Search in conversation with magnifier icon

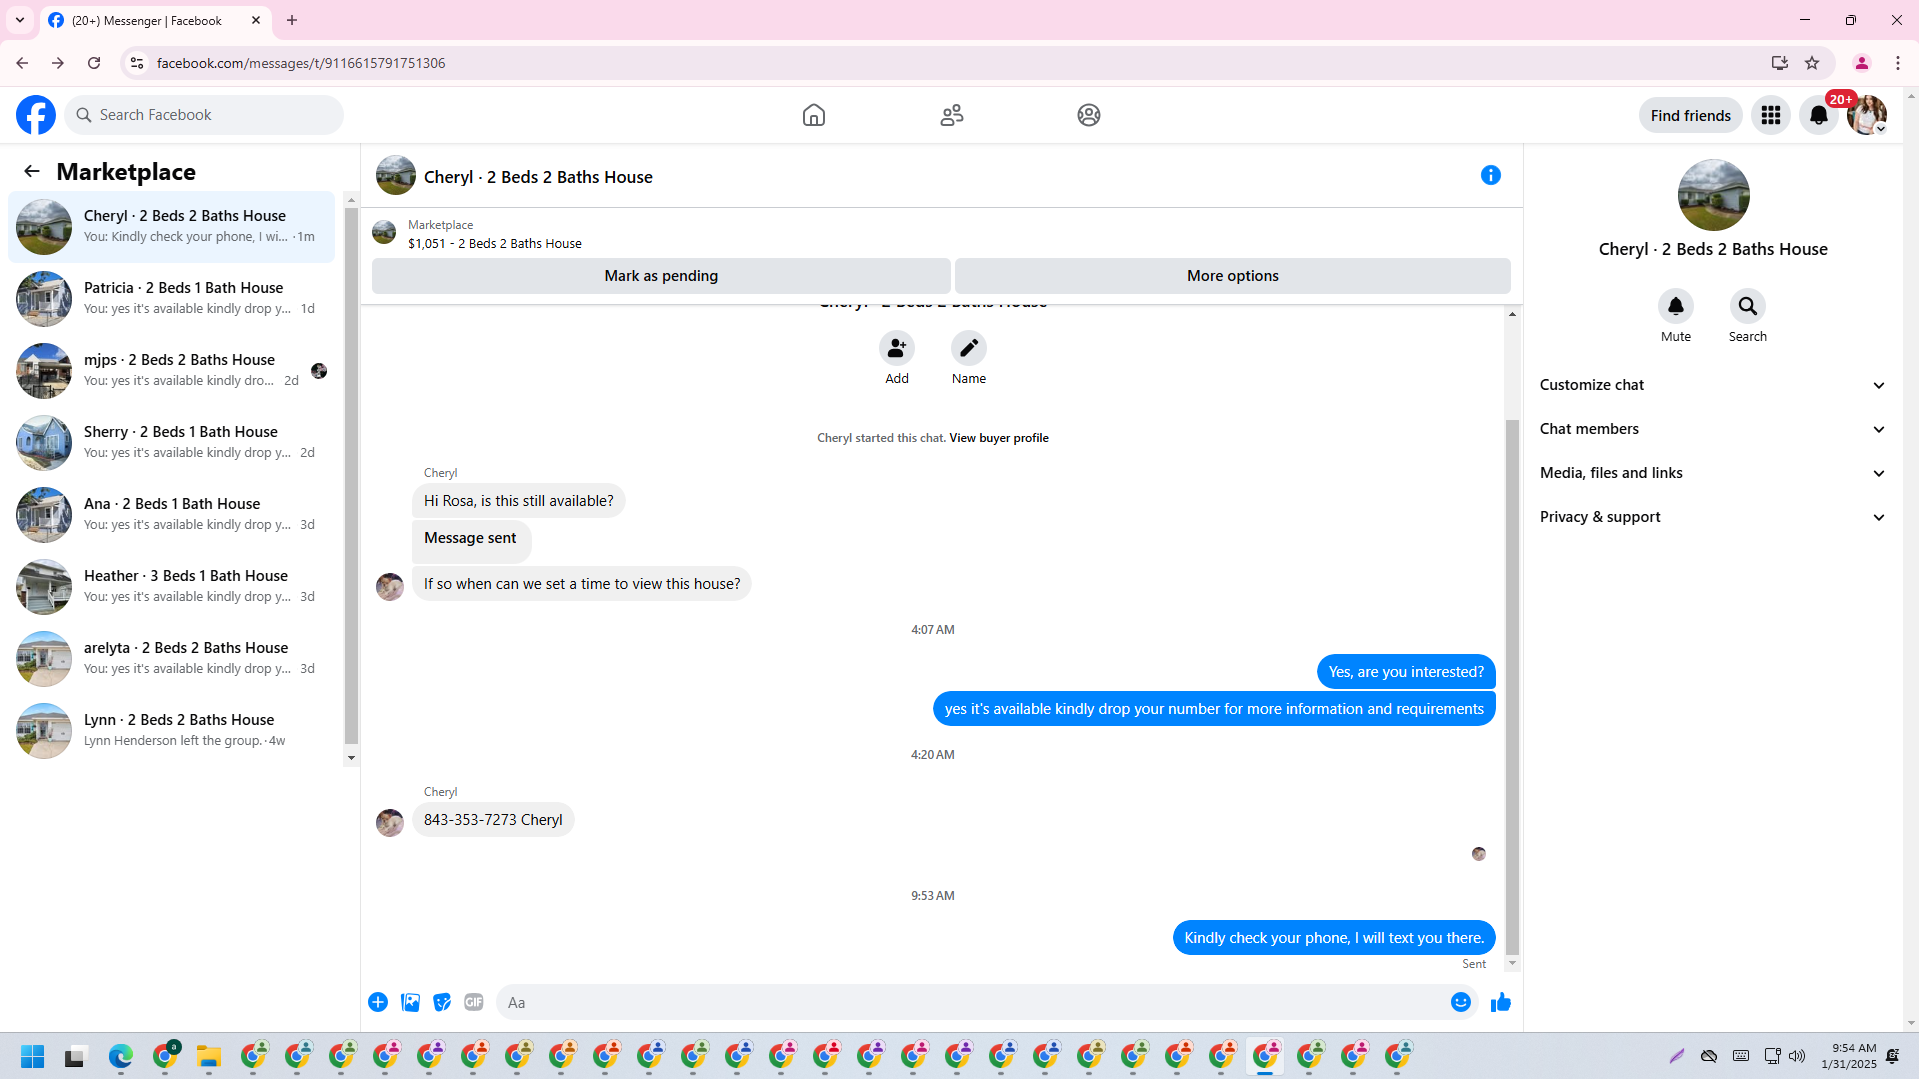[1748, 306]
